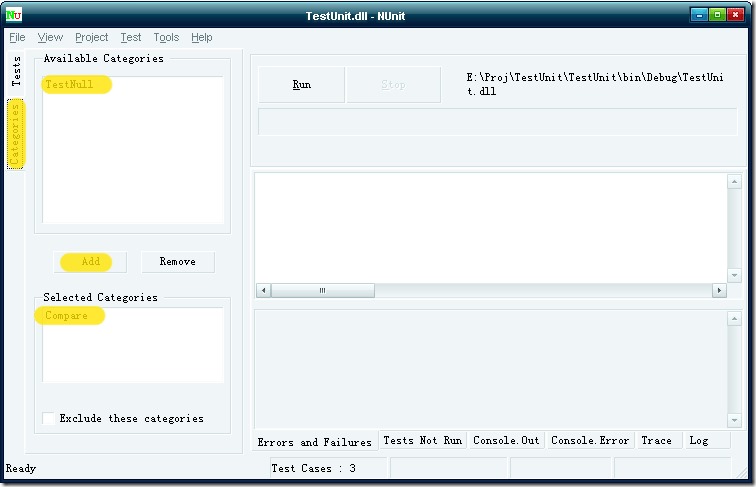Open the Tests Not Run tab
The height and width of the screenshot is (487, 756).
pos(422,440)
